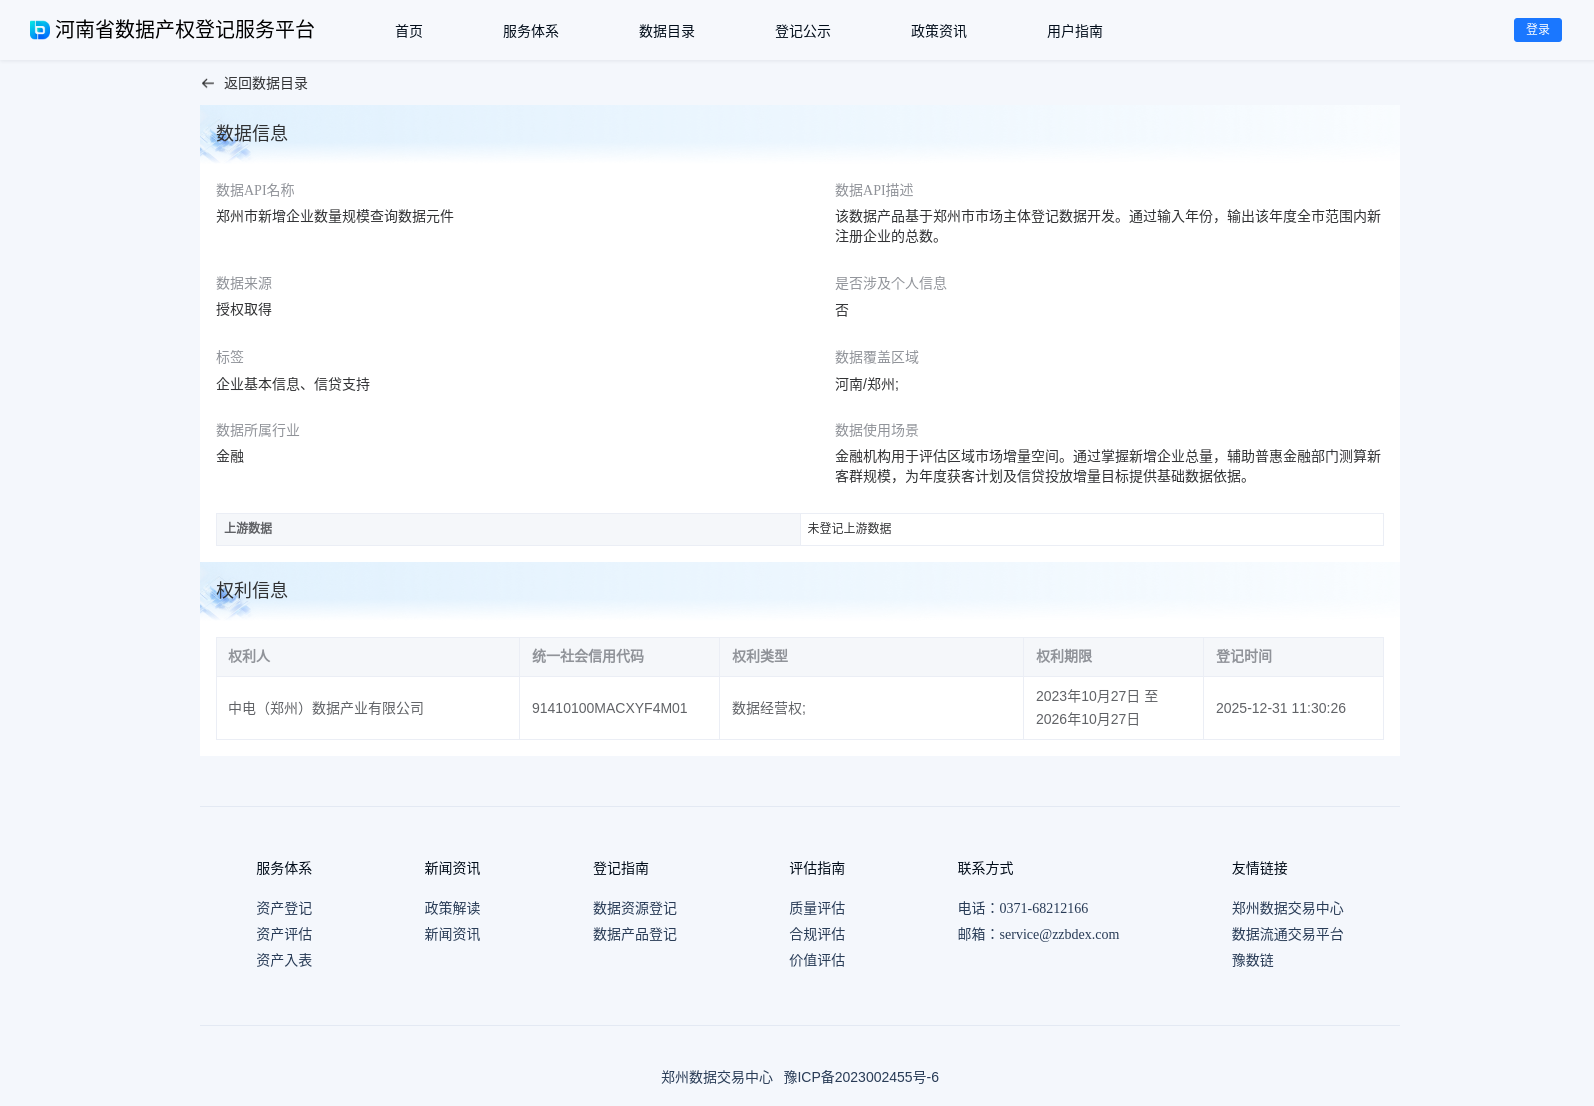1594x1106 pixels.
Task: Open friendly link 郑州数据交易中心
Action: [1288, 908]
